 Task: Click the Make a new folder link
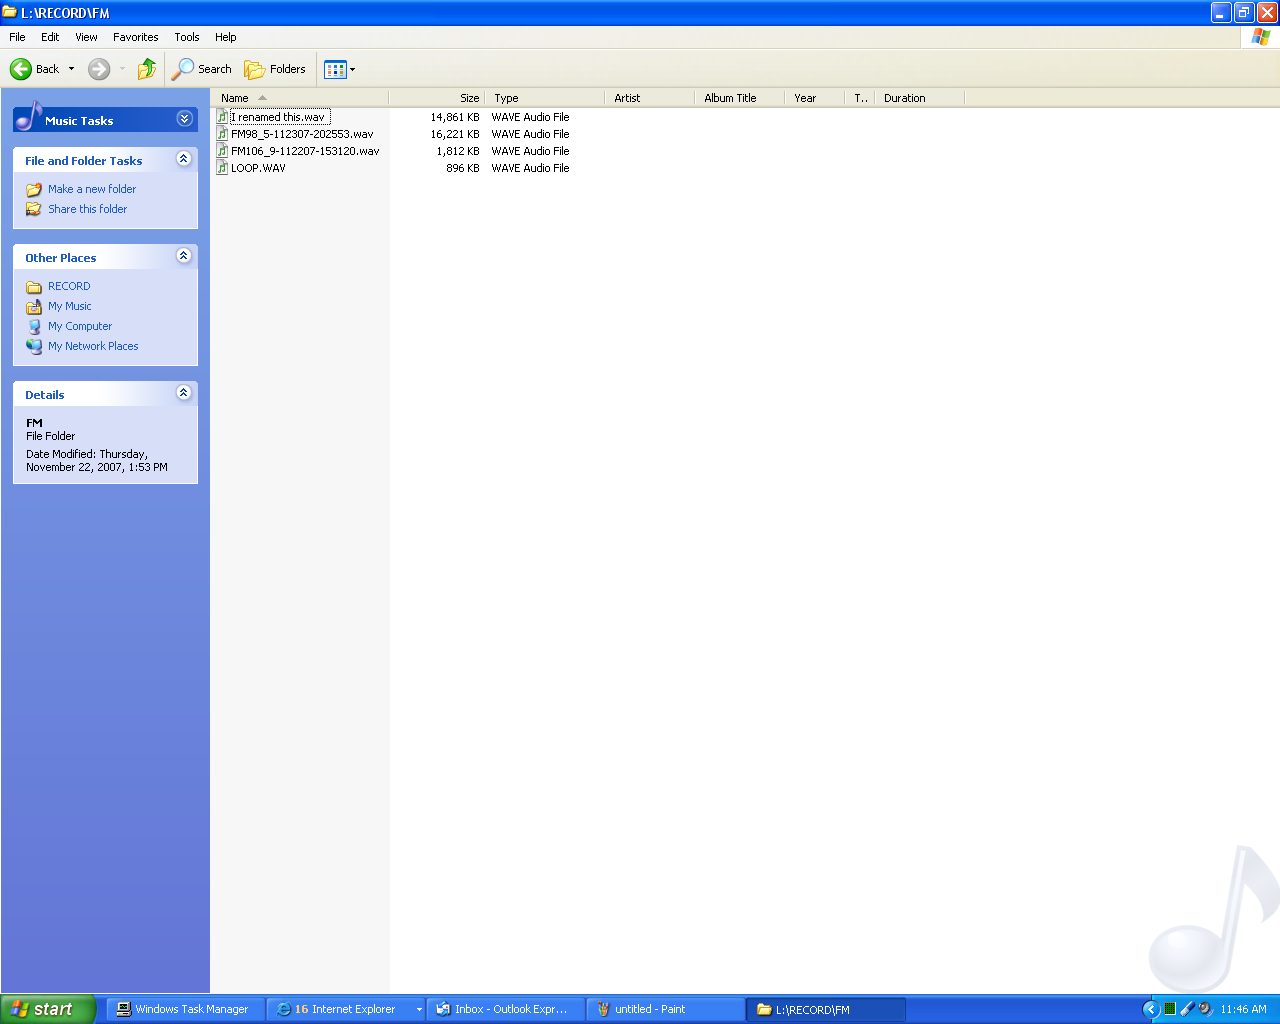tap(92, 189)
